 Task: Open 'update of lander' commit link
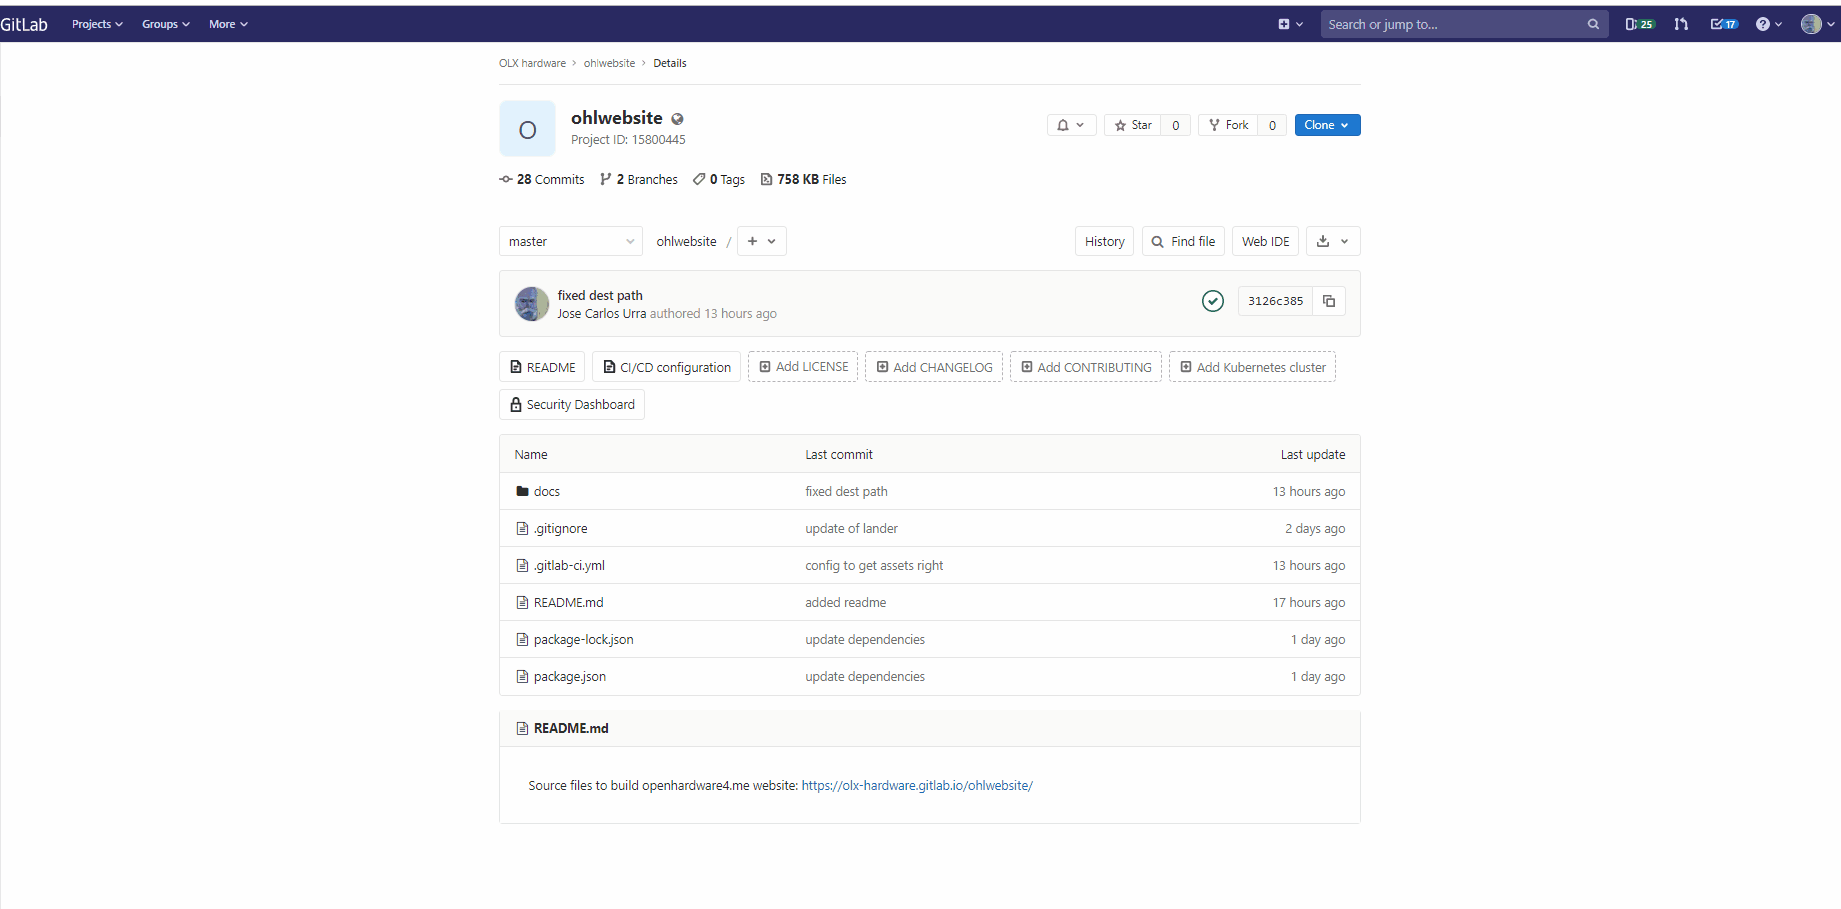click(x=851, y=529)
